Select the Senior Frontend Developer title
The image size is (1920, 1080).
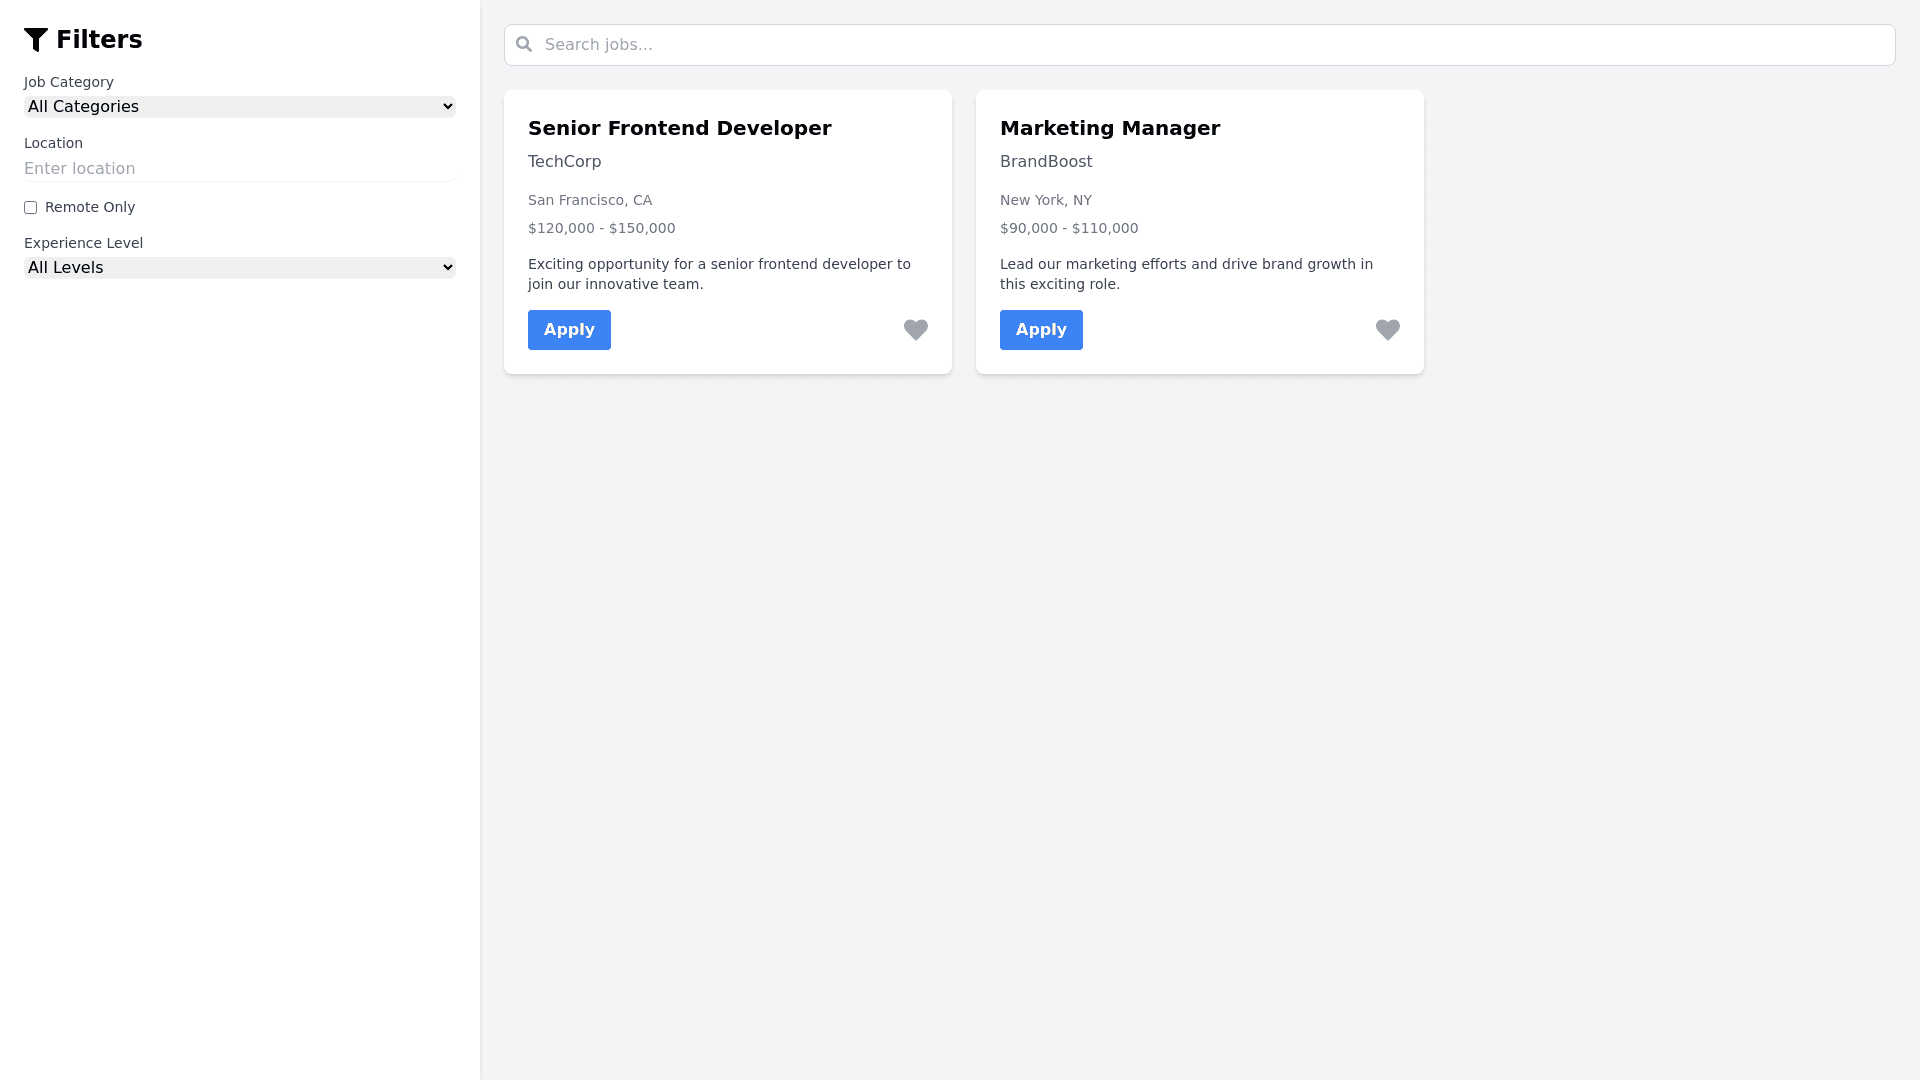click(x=680, y=128)
